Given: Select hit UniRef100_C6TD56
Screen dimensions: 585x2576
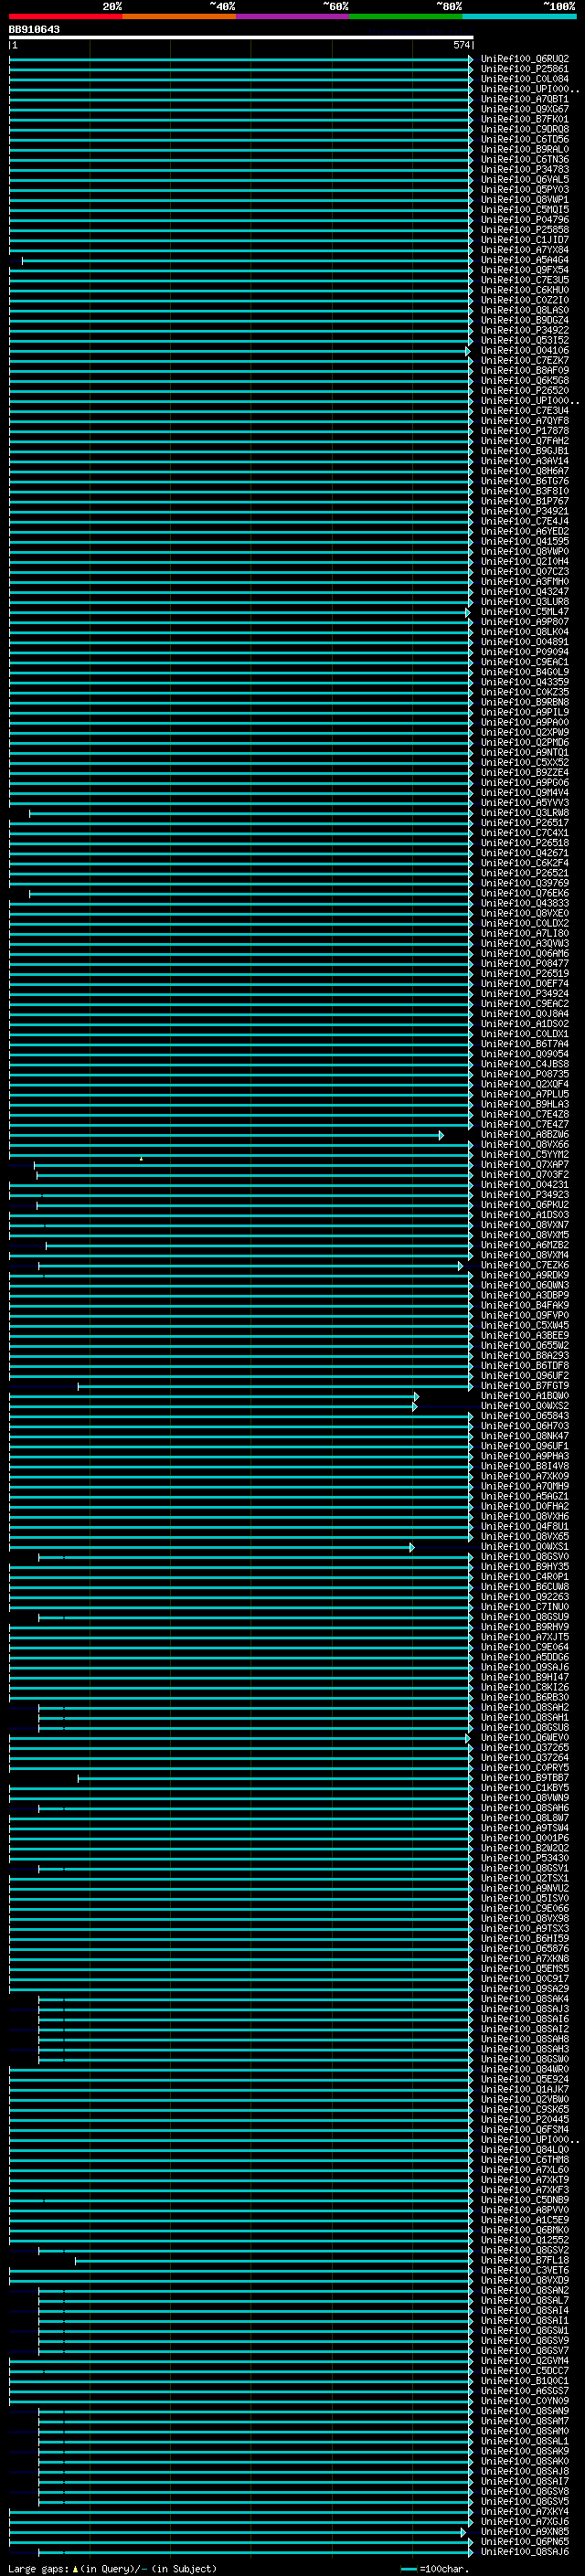Looking at the screenshot, I should 525,139.
